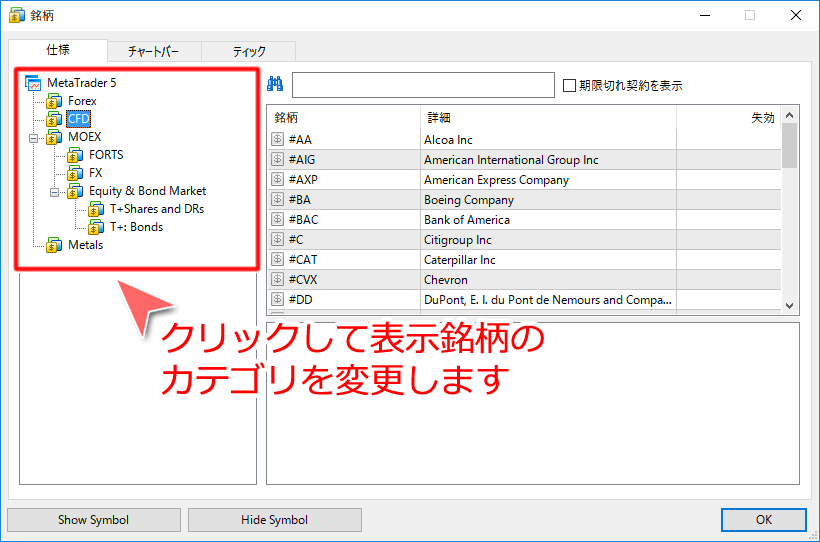Select the #BAC symbol name

303,220
